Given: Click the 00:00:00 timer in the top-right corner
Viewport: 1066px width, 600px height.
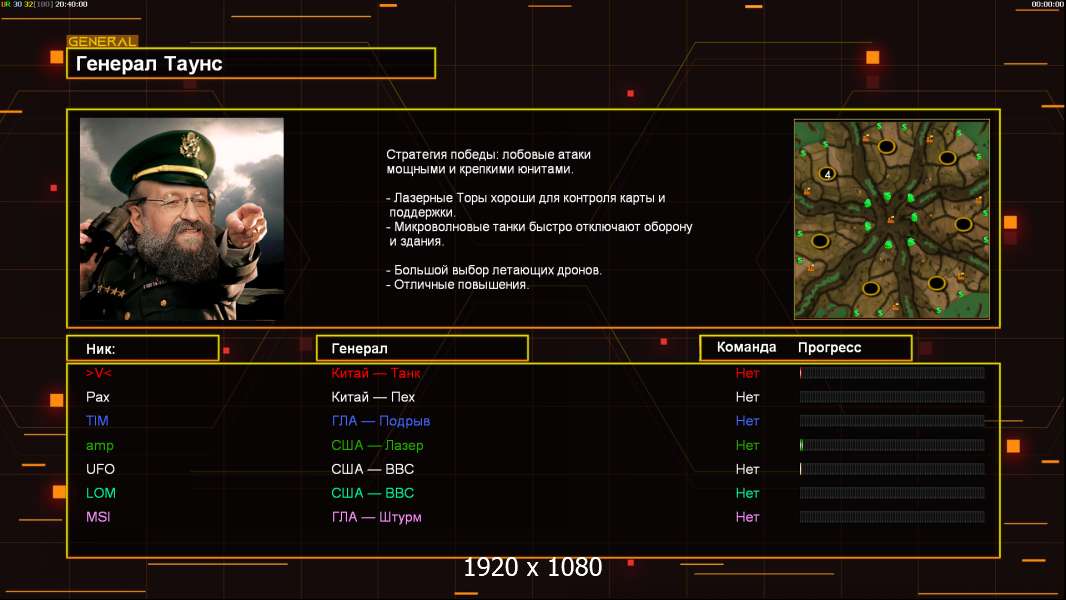Looking at the screenshot, I should coord(1047,4).
